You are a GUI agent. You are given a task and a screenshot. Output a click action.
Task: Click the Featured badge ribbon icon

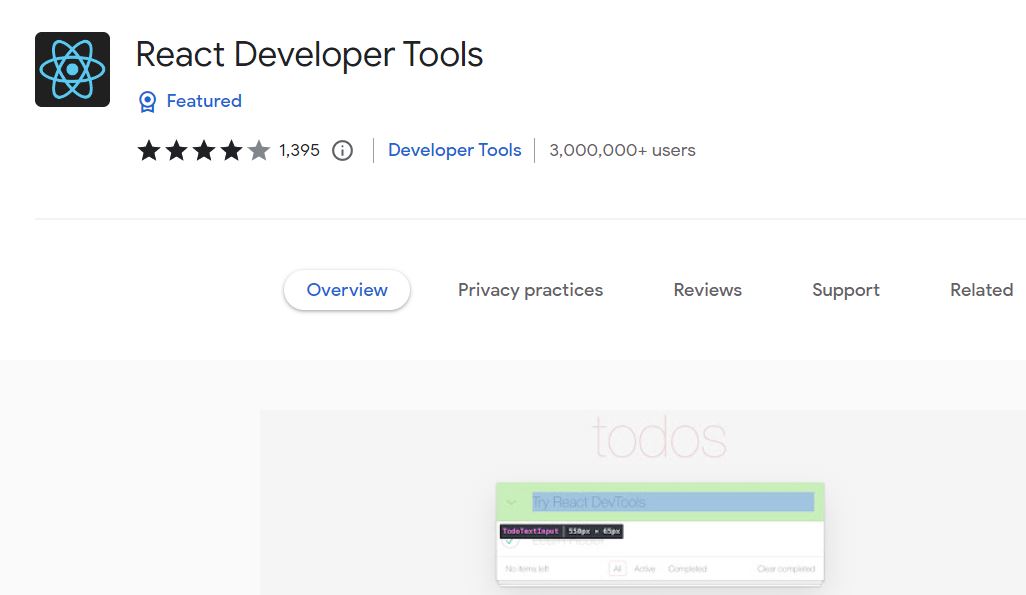coord(148,101)
